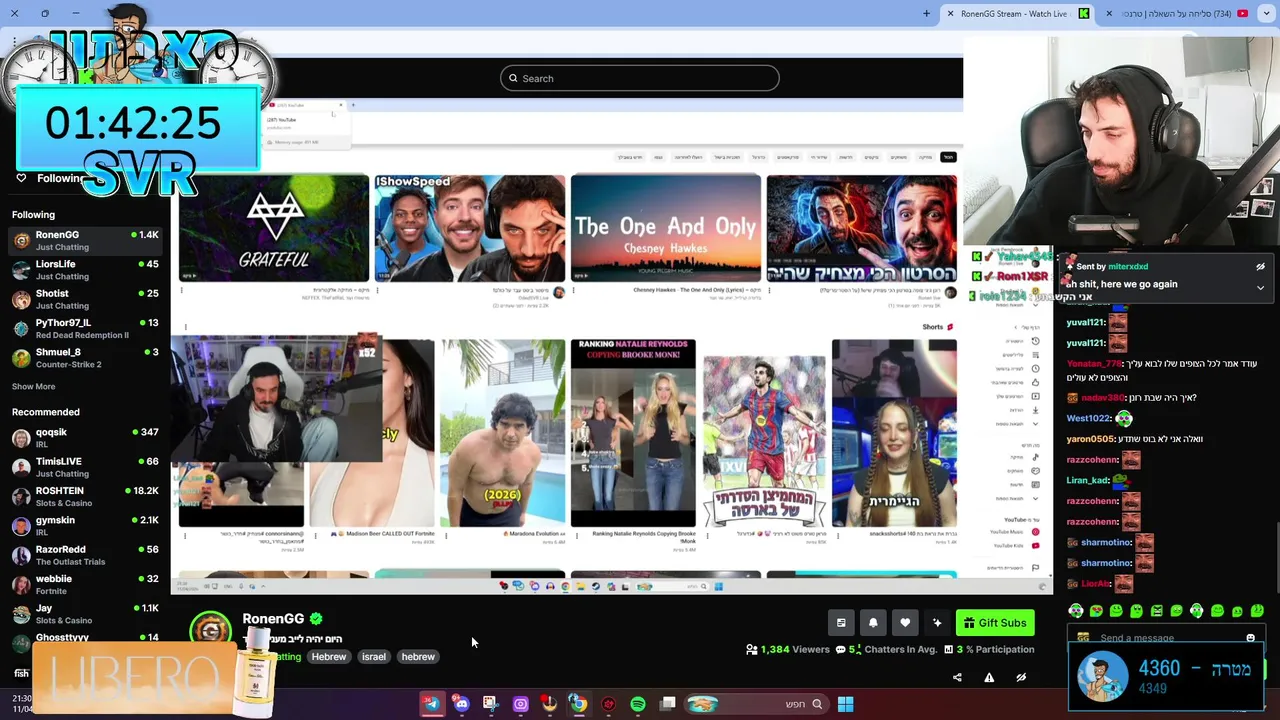
Task: Click the Hebrew capitalized tag
Action: pyautogui.click(x=328, y=657)
